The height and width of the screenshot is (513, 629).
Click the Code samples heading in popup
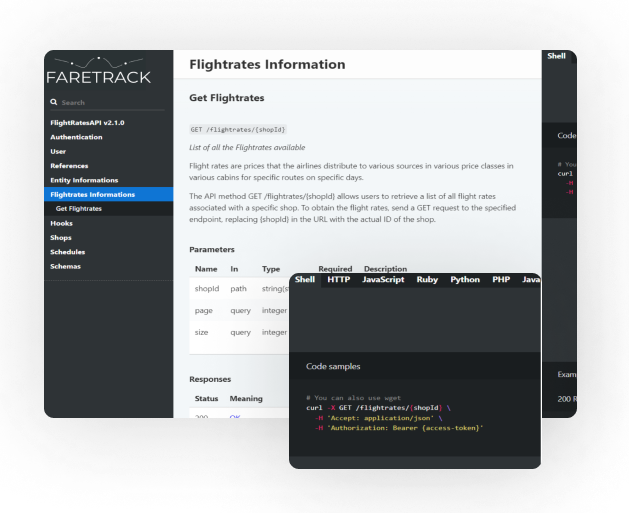pos(333,366)
